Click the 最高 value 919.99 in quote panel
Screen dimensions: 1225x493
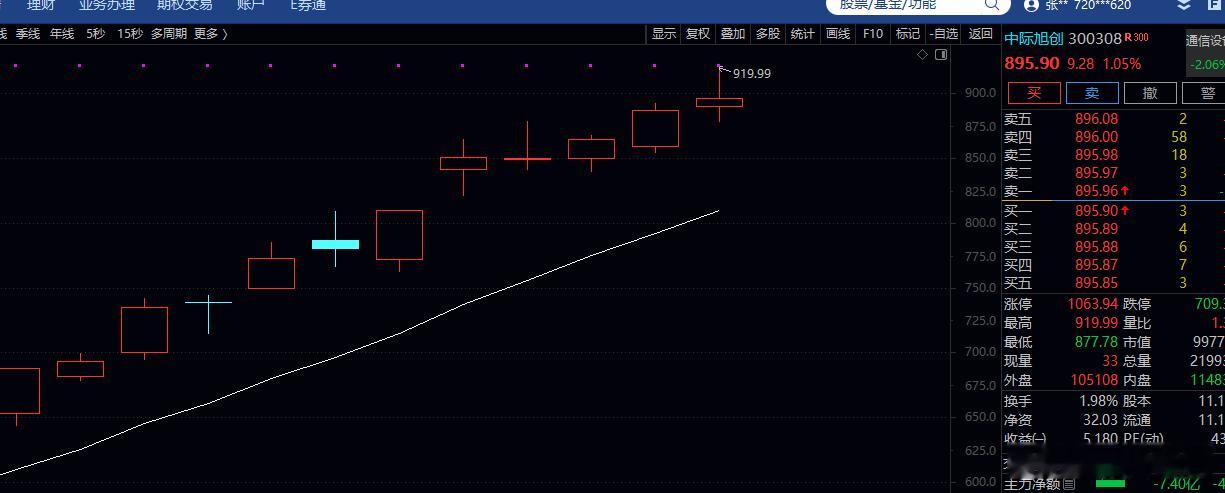pyautogui.click(x=1096, y=323)
